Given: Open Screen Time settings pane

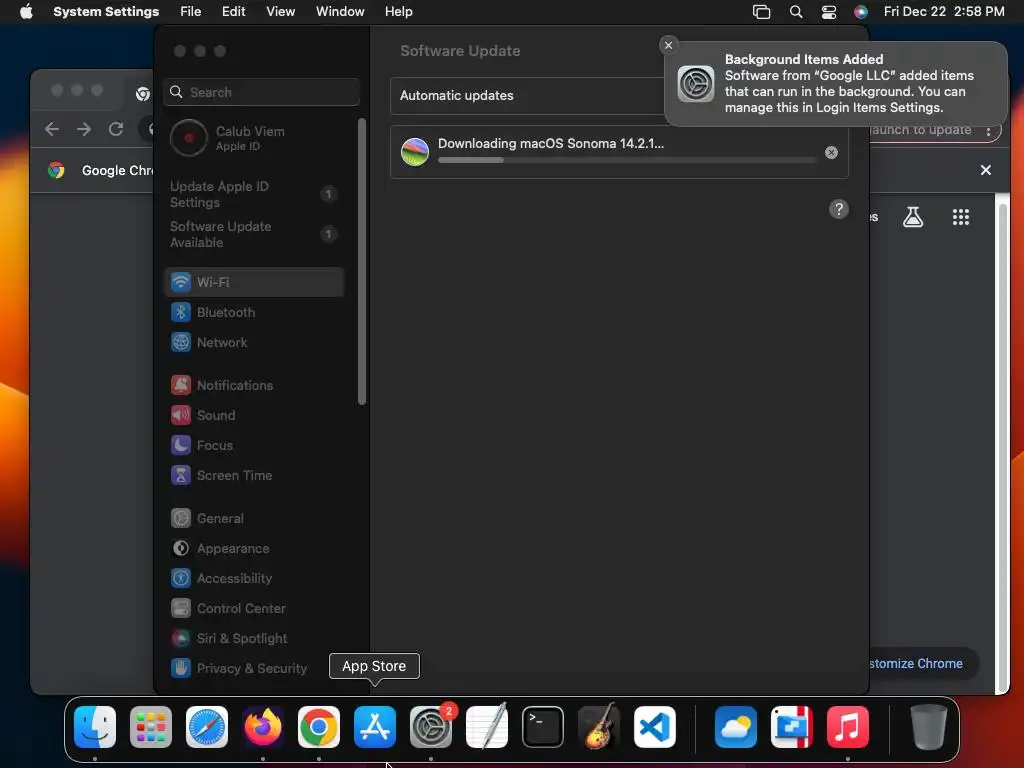Looking at the screenshot, I should (x=254, y=475).
